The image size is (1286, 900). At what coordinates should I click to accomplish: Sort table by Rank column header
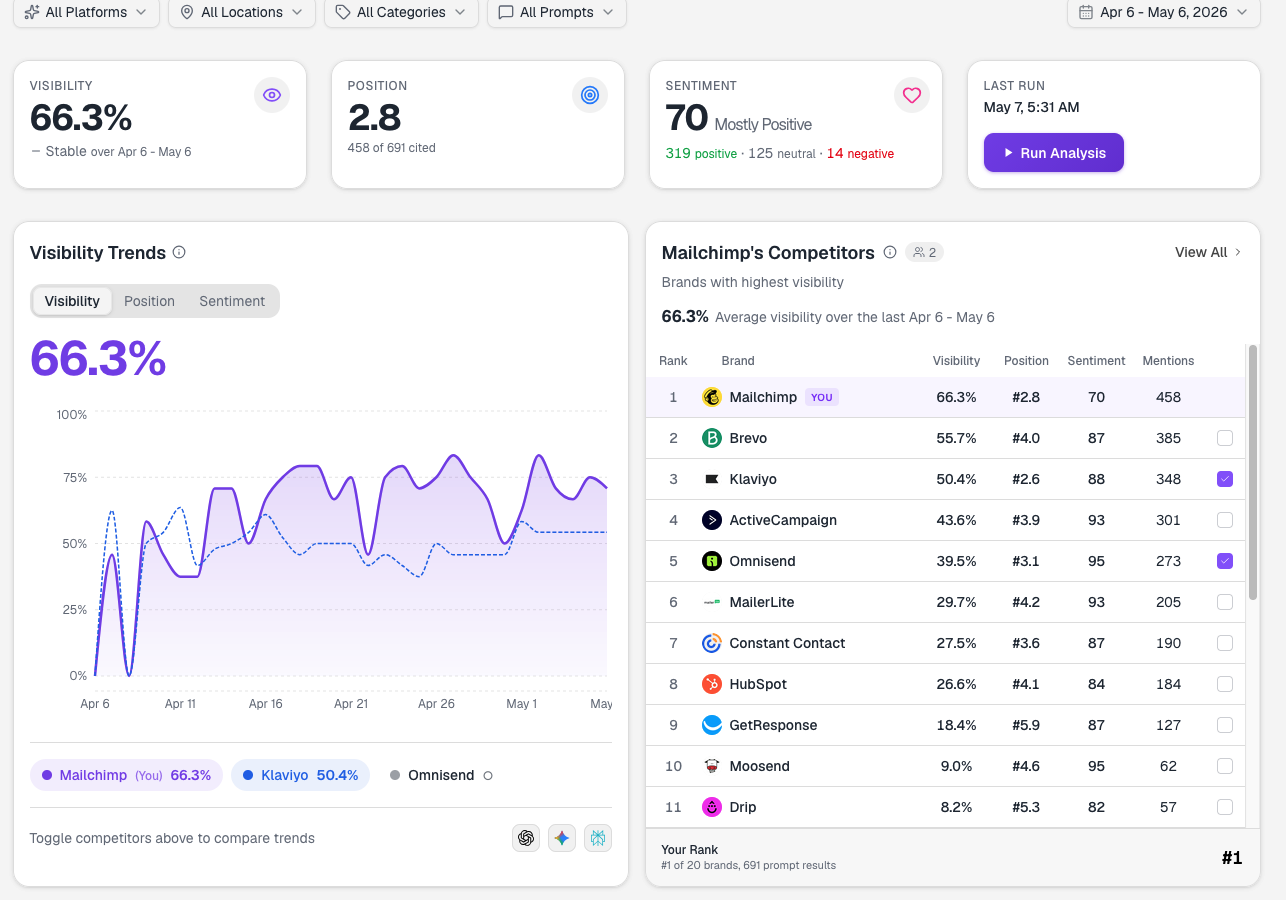pyautogui.click(x=673, y=360)
